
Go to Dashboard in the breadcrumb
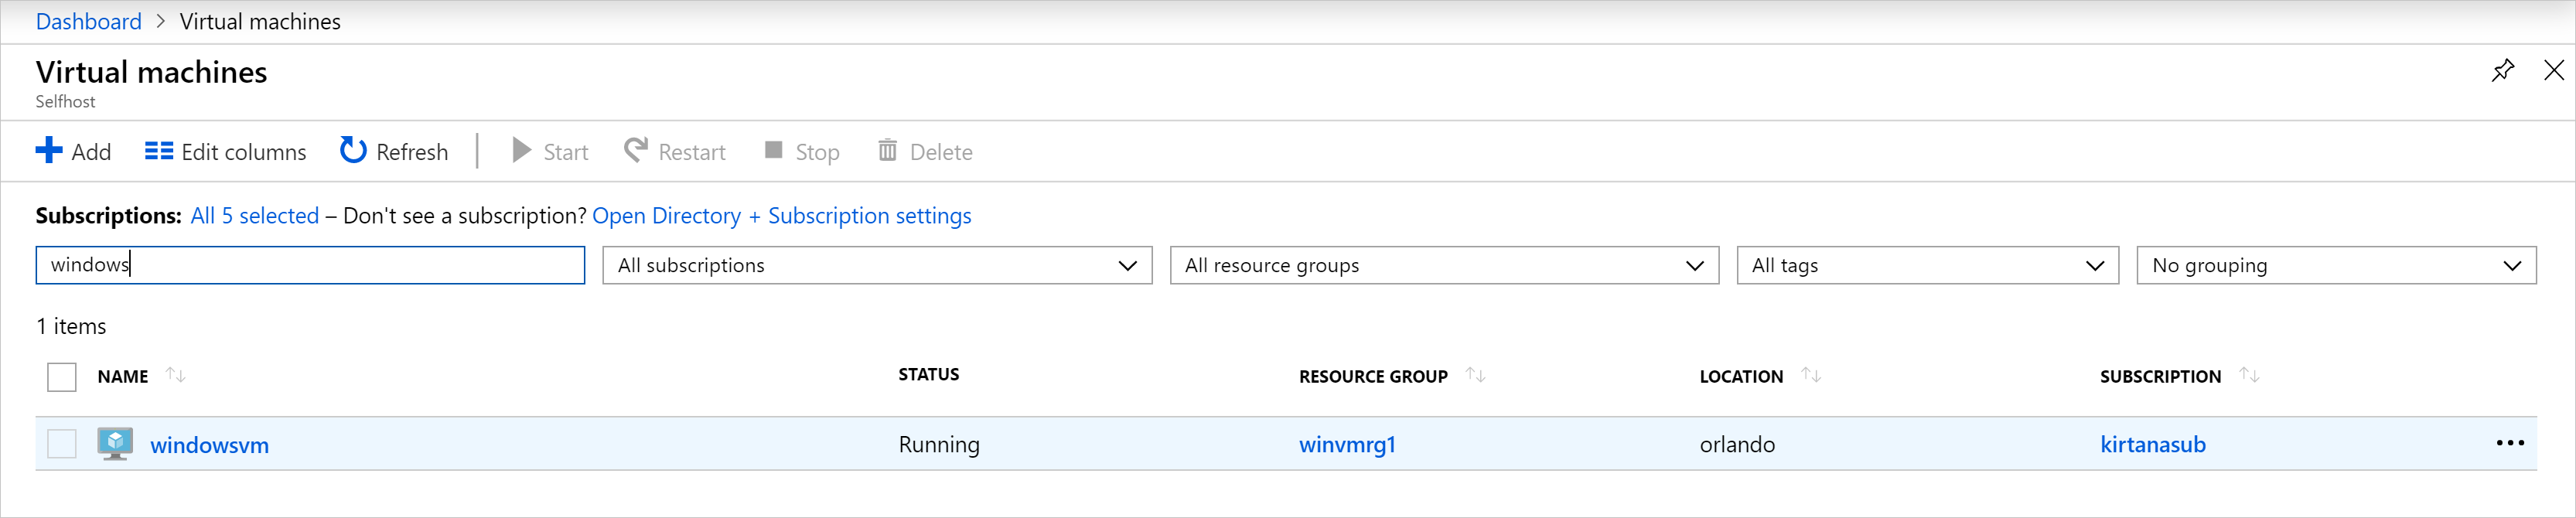88,22
